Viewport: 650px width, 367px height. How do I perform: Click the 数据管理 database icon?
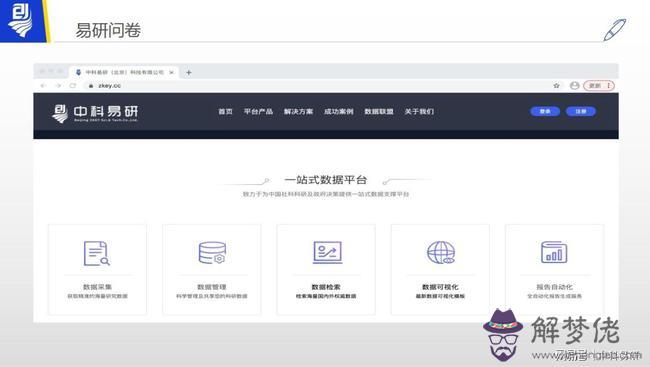coord(212,253)
